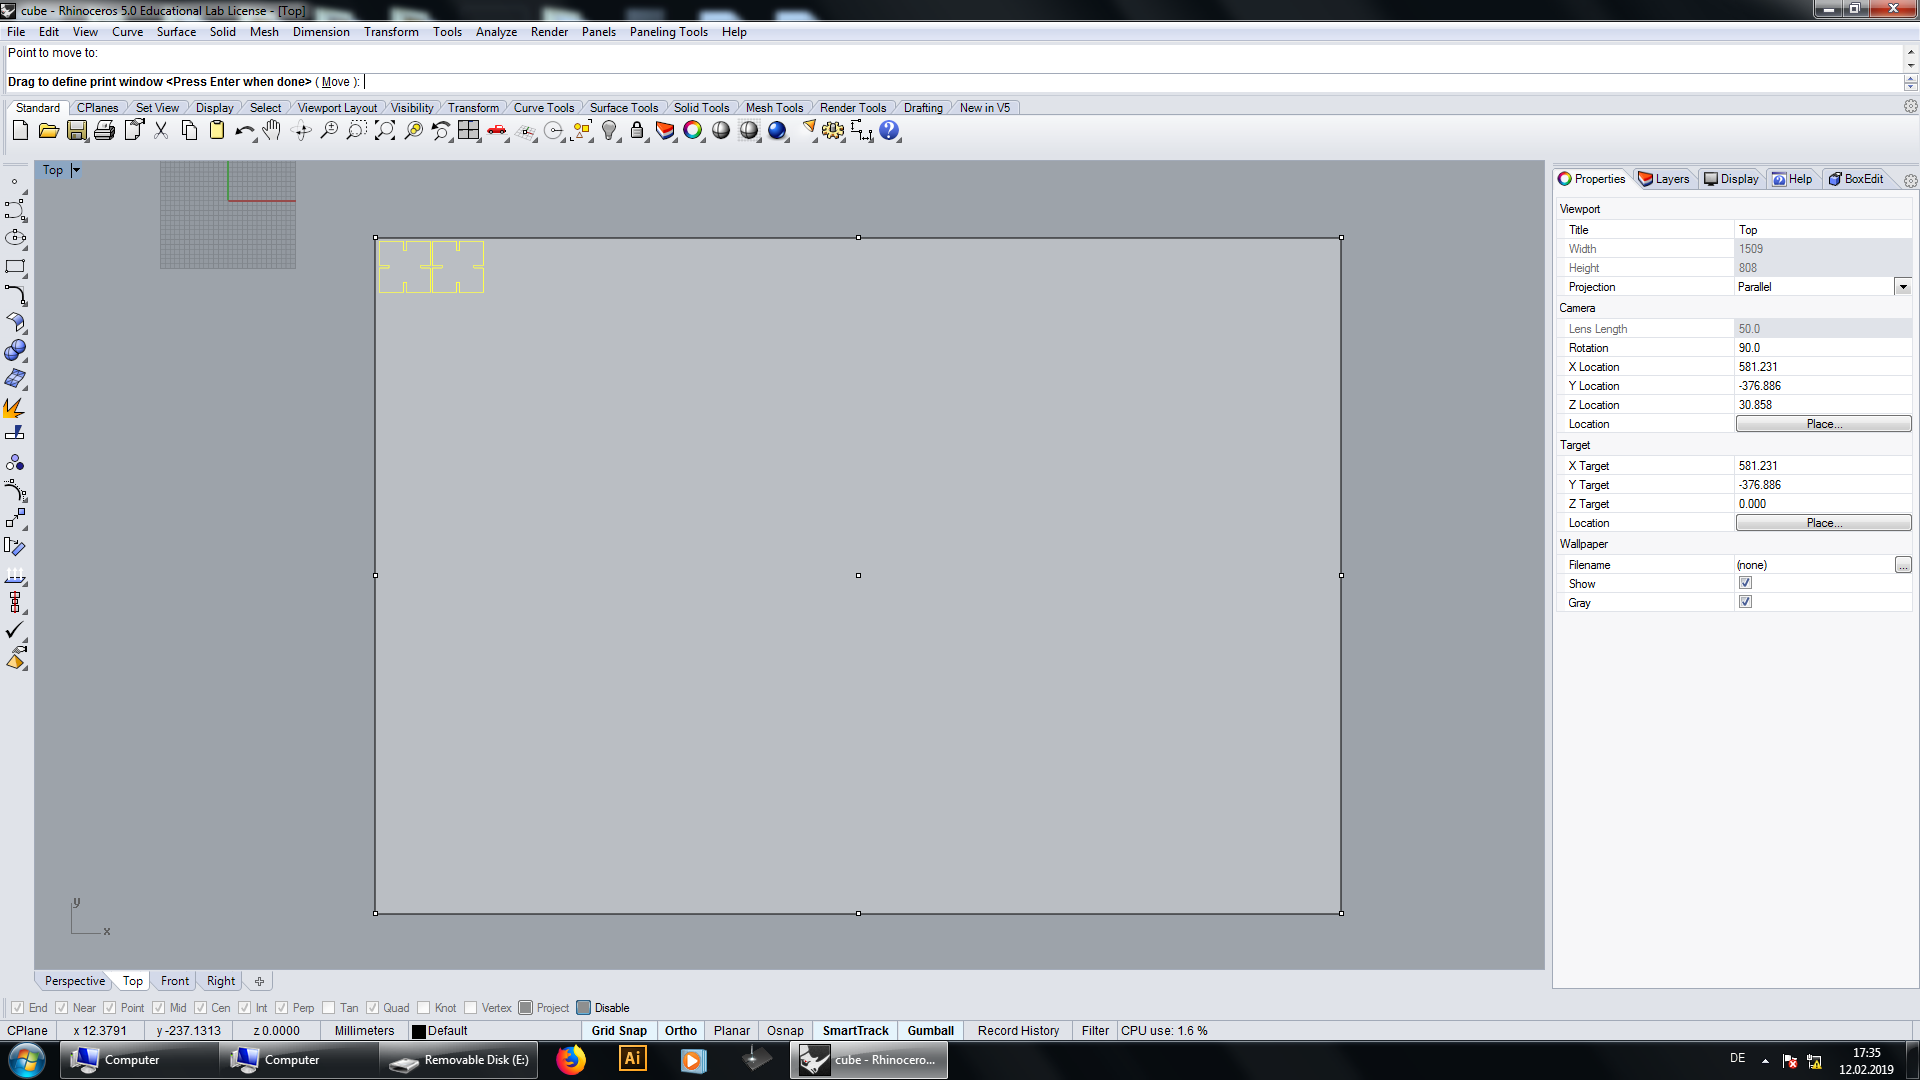
Task: Click the Print icon in toolbar
Action: (104, 131)
